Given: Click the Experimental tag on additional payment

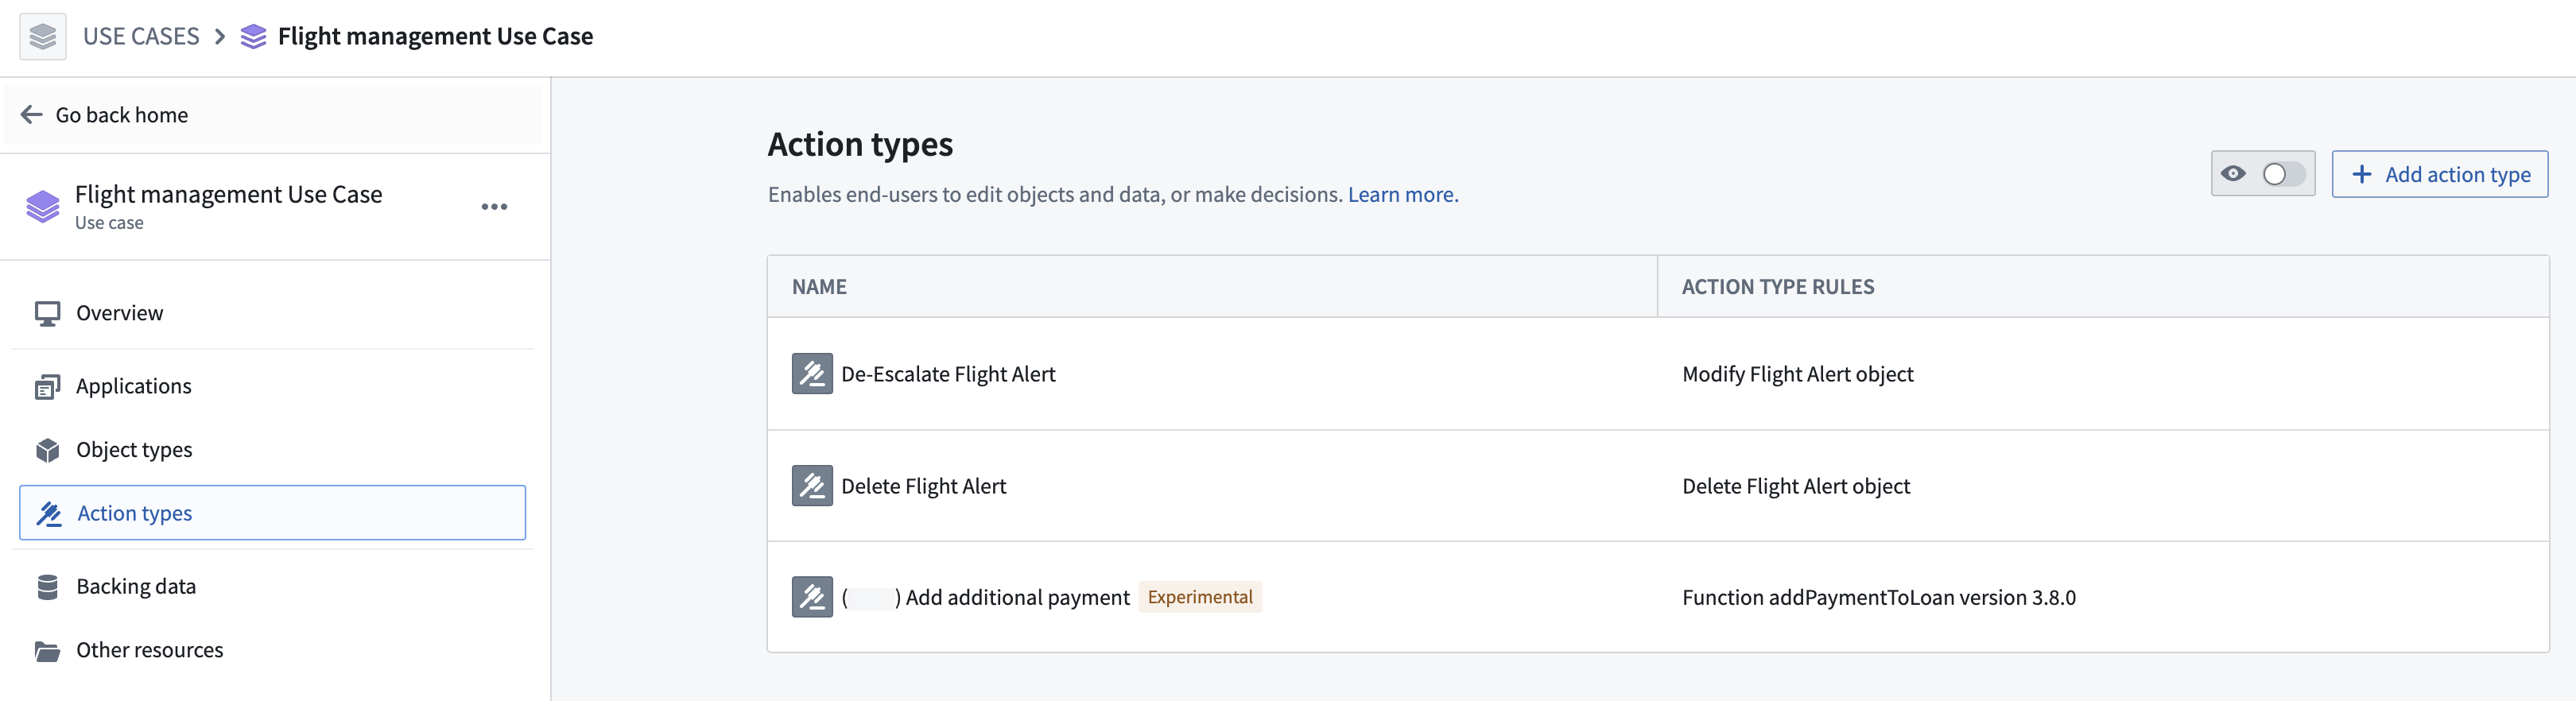Looking at the screenshot, I should (1200, 597).
